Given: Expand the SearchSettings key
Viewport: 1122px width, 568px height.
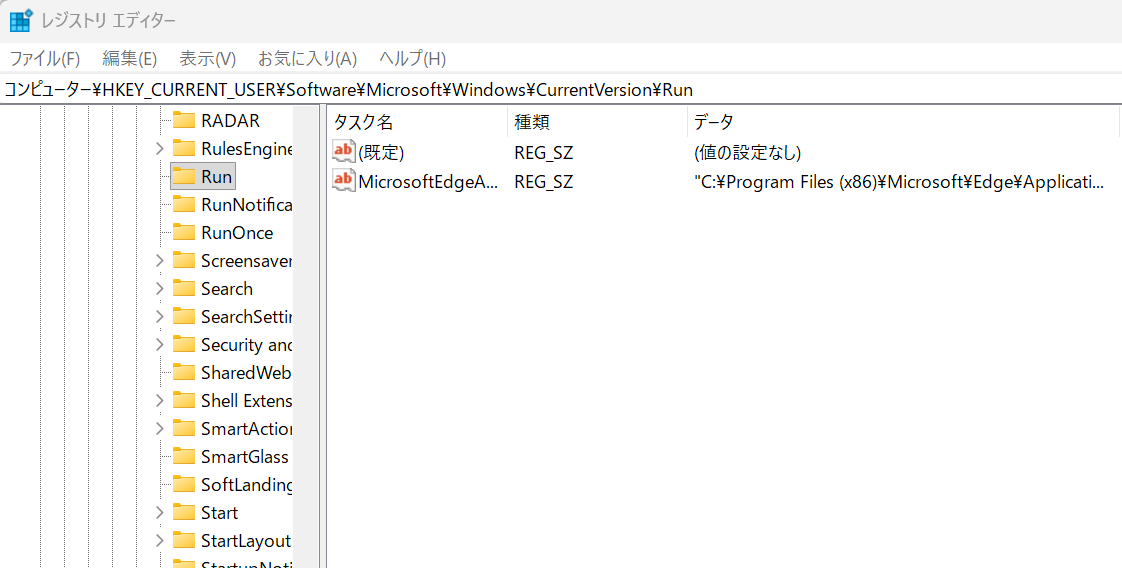Looking at the screenshot, I should 160,316.
